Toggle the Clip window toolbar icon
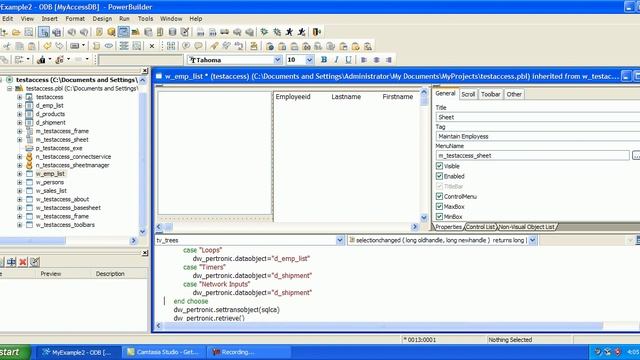 pyautogui.click(x=123, y=32)
